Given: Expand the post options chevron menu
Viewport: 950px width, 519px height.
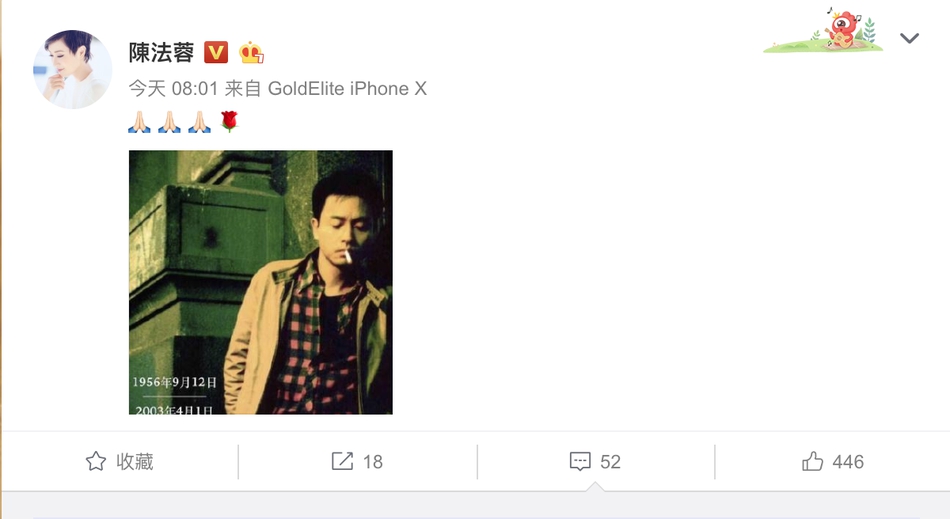Looking at the screenshot, I should (909, 38).
